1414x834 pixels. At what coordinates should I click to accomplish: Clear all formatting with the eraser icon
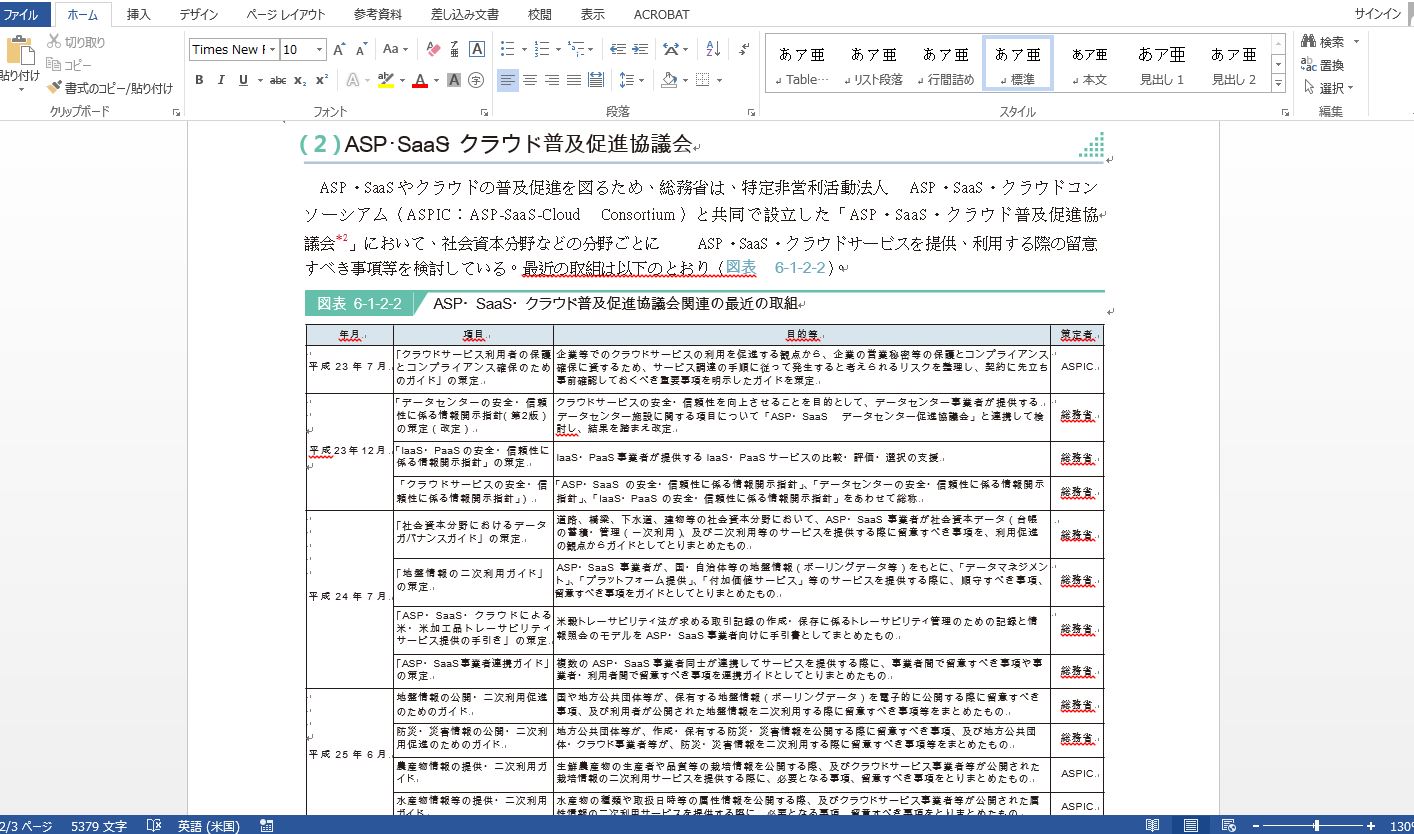click(433, 49)
